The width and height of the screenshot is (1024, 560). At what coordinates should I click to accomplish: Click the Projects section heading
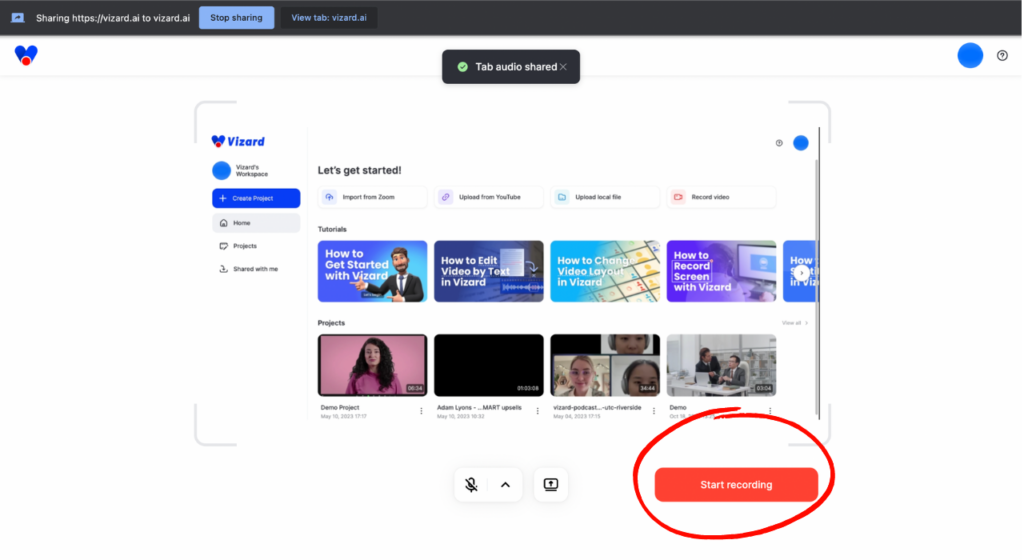click(x=331, y=323)
